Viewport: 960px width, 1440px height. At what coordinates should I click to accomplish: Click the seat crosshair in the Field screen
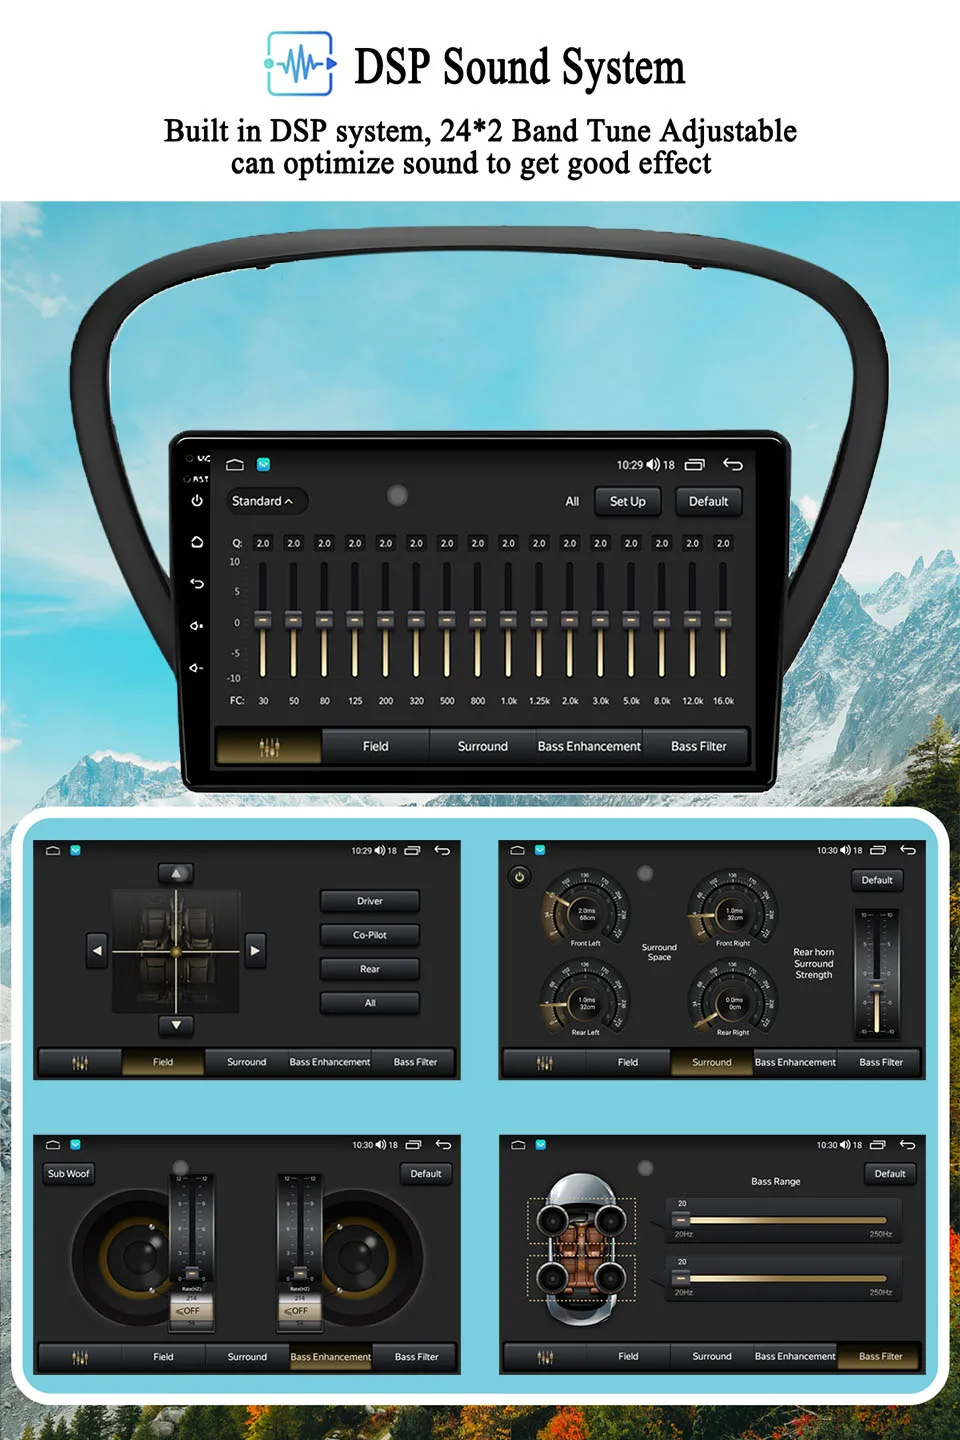[176, 951]
